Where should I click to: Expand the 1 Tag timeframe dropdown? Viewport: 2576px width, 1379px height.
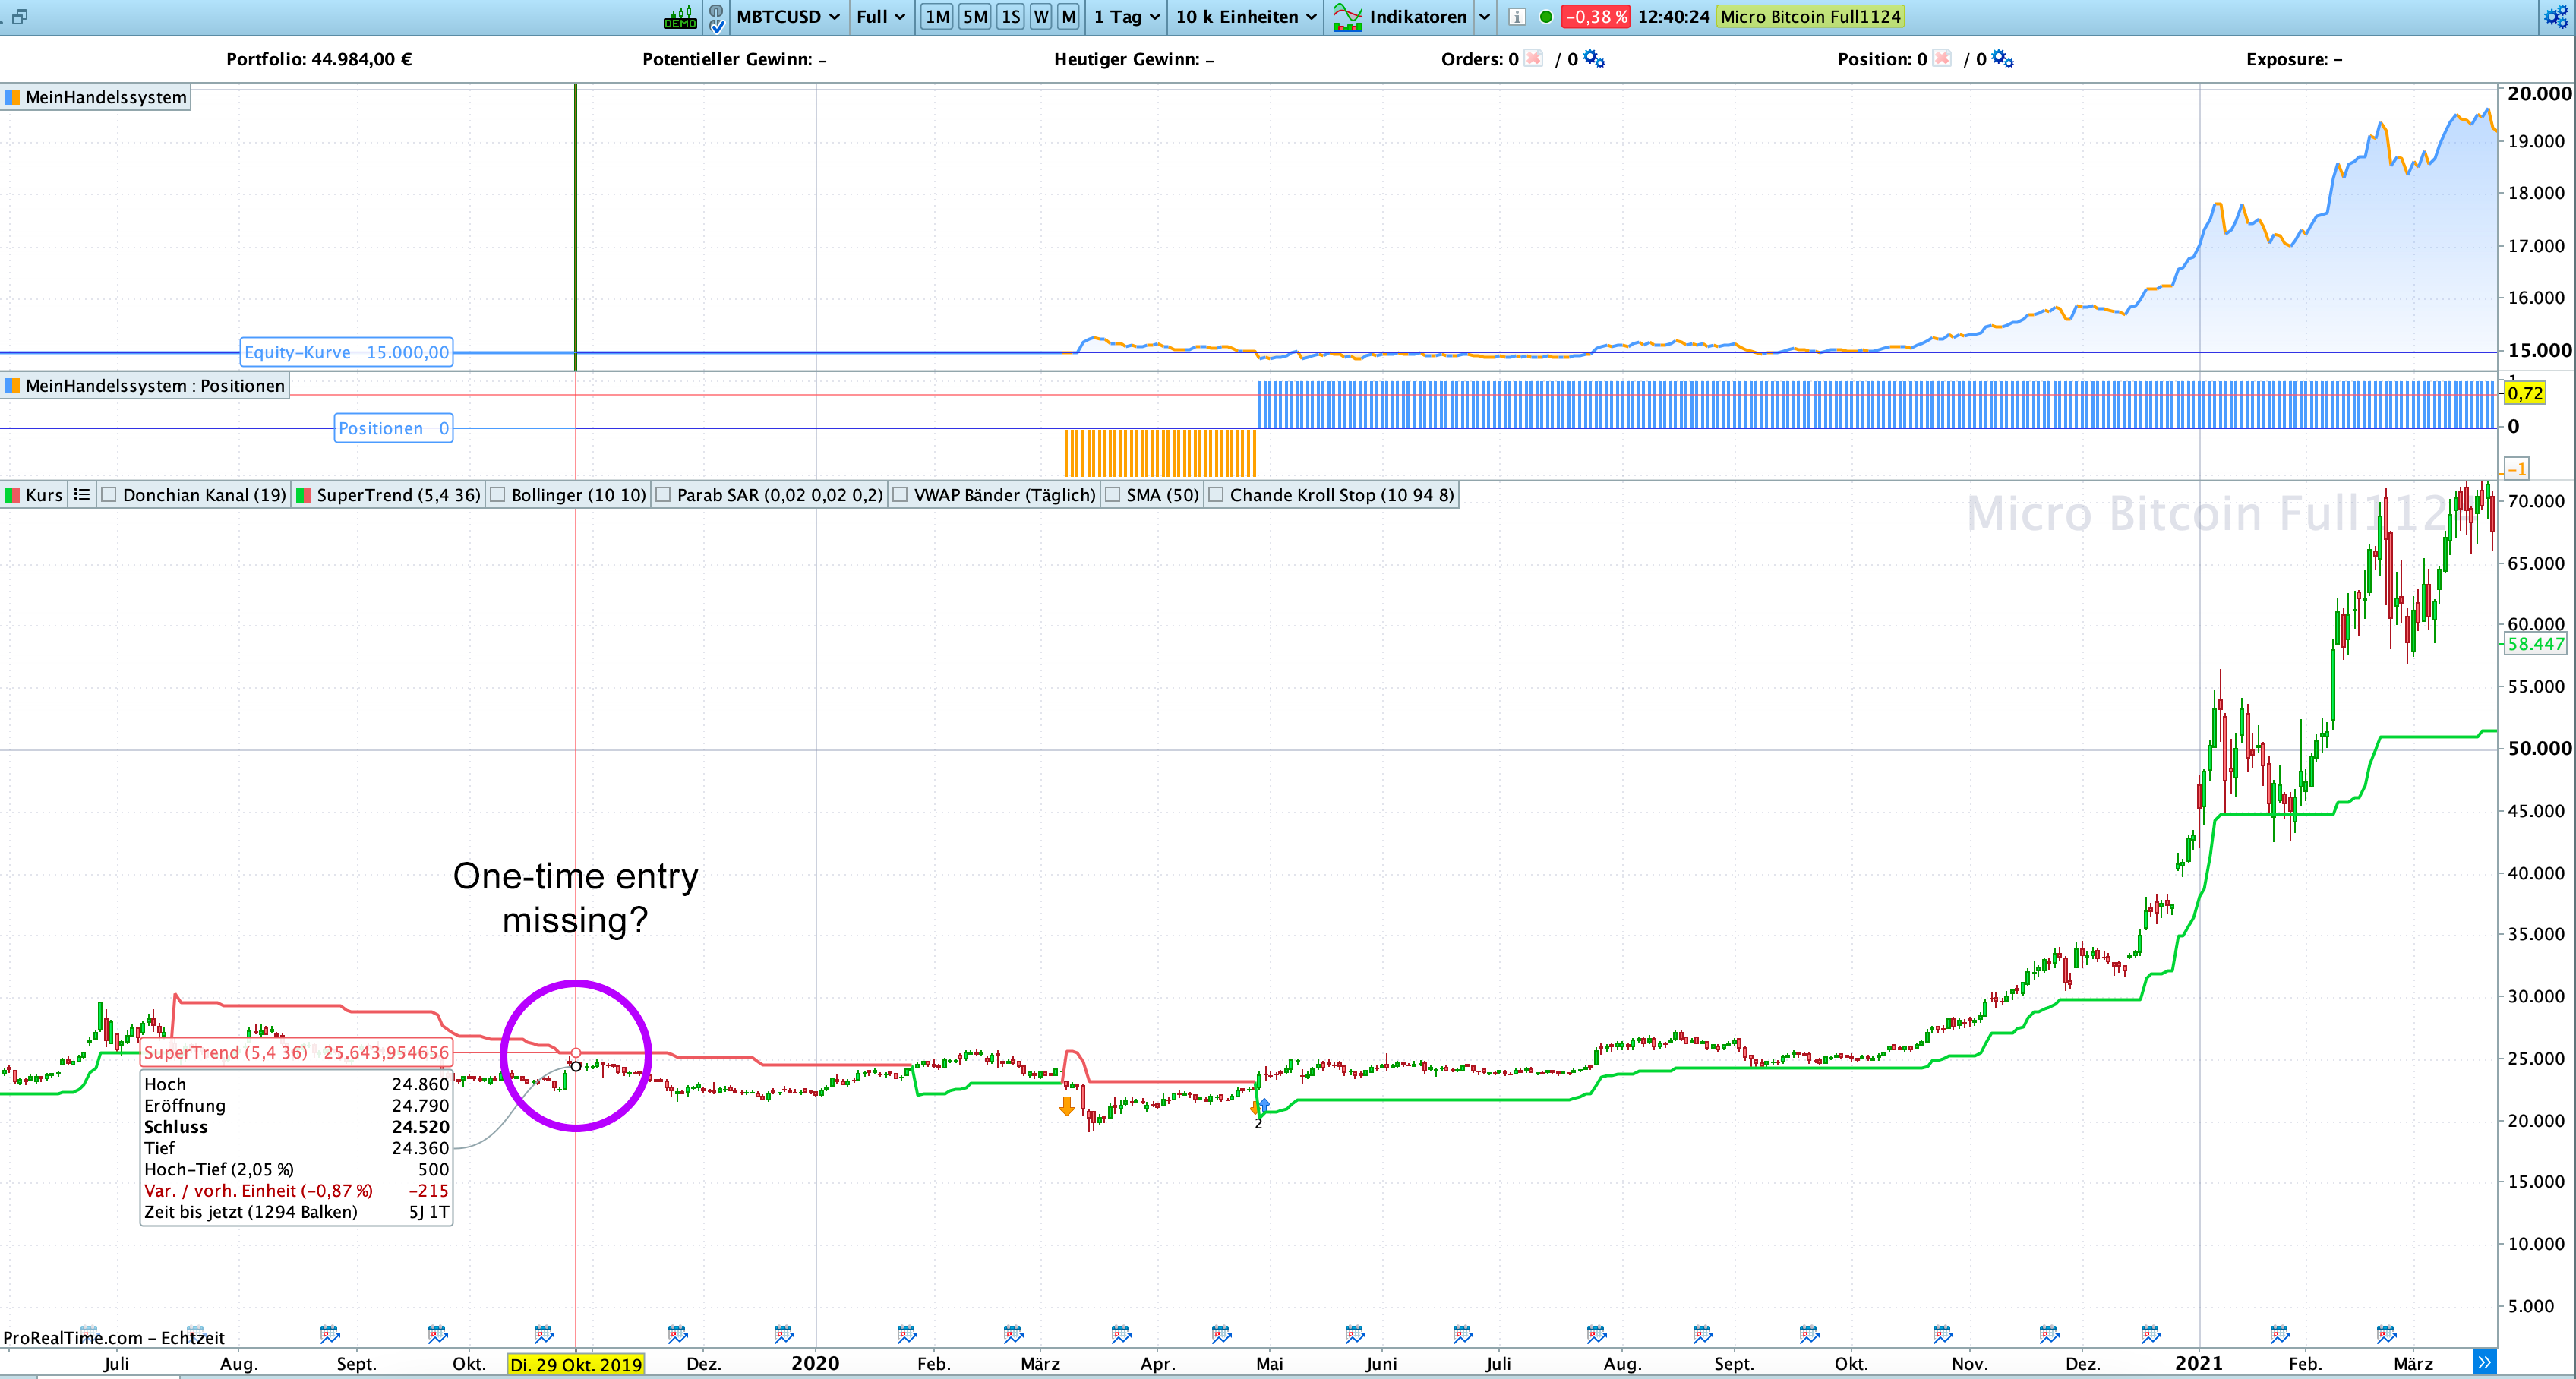[x=1127, y=17]
